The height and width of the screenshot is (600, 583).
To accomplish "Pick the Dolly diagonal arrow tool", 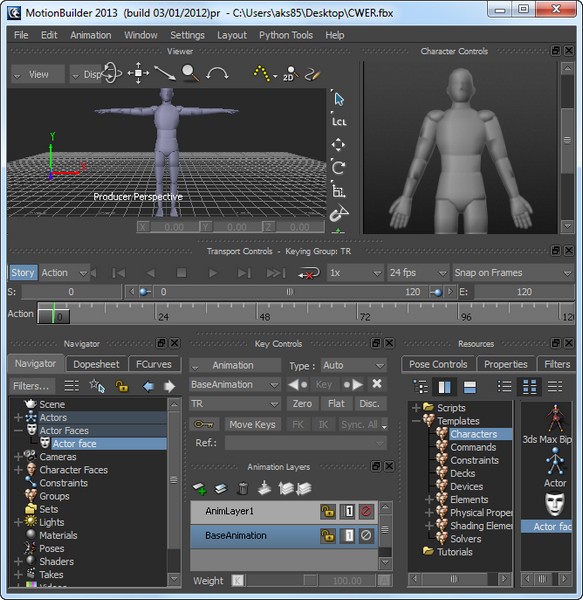I will tap(164, 73).
